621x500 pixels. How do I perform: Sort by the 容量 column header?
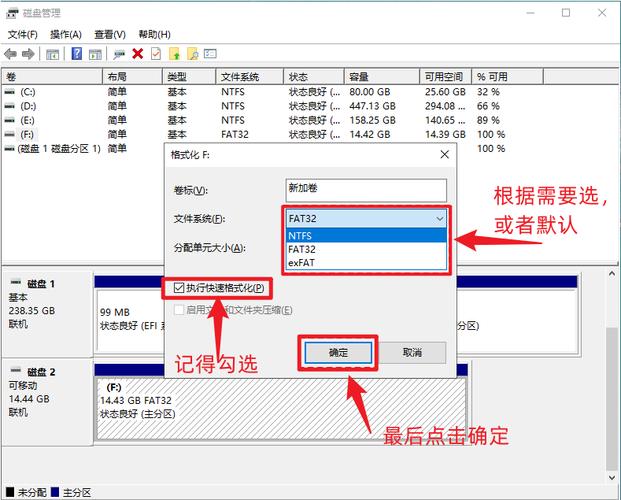tap(382, 76)
